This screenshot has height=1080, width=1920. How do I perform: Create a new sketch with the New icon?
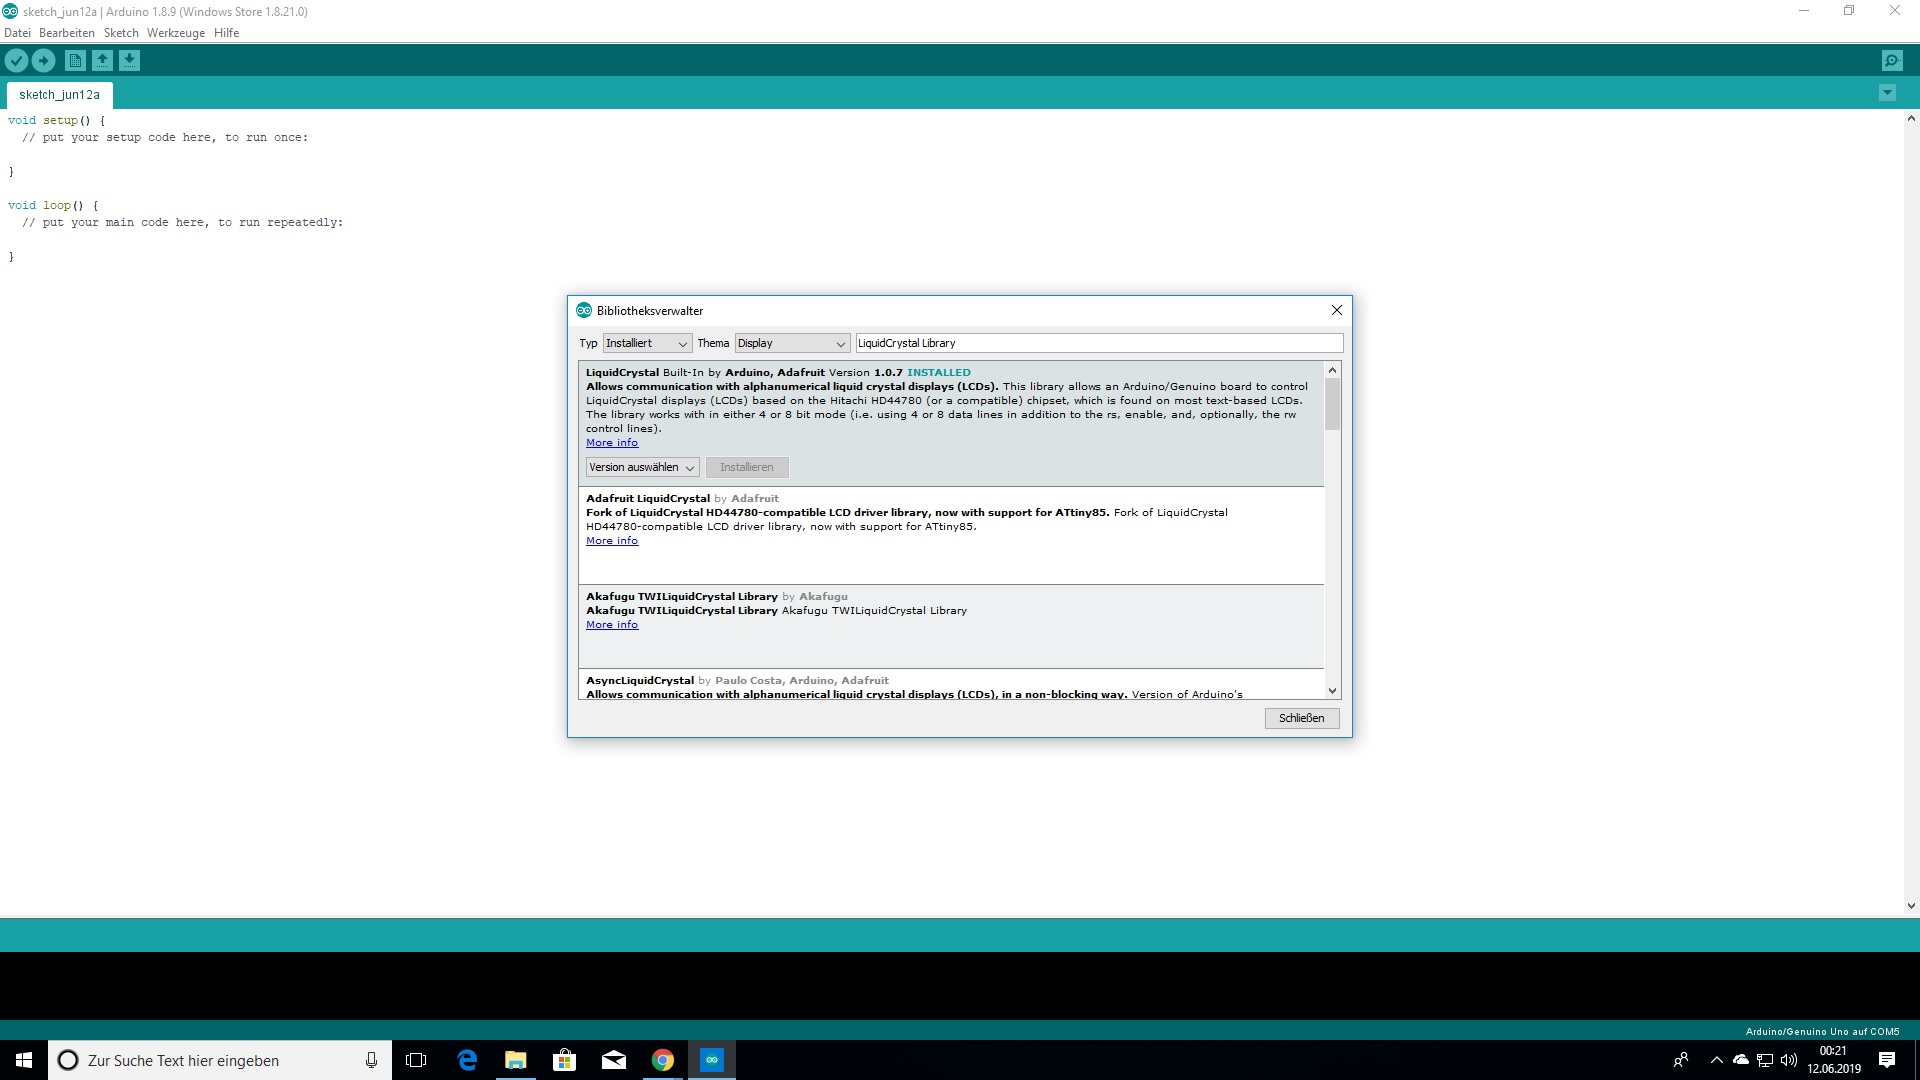point(75,61)
